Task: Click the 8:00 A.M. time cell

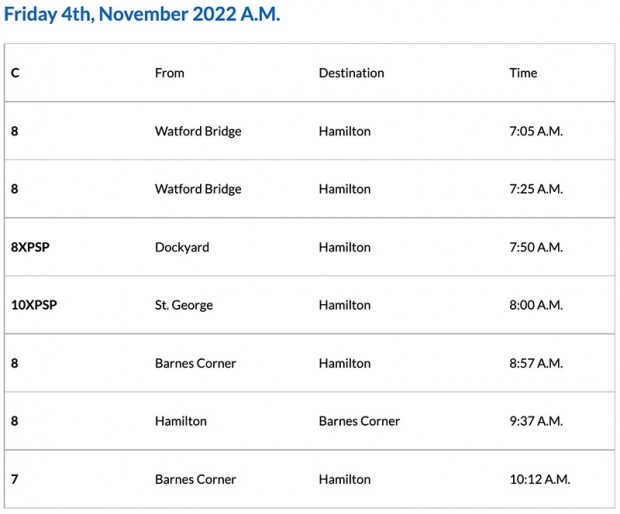Action: tap(536, 305)
